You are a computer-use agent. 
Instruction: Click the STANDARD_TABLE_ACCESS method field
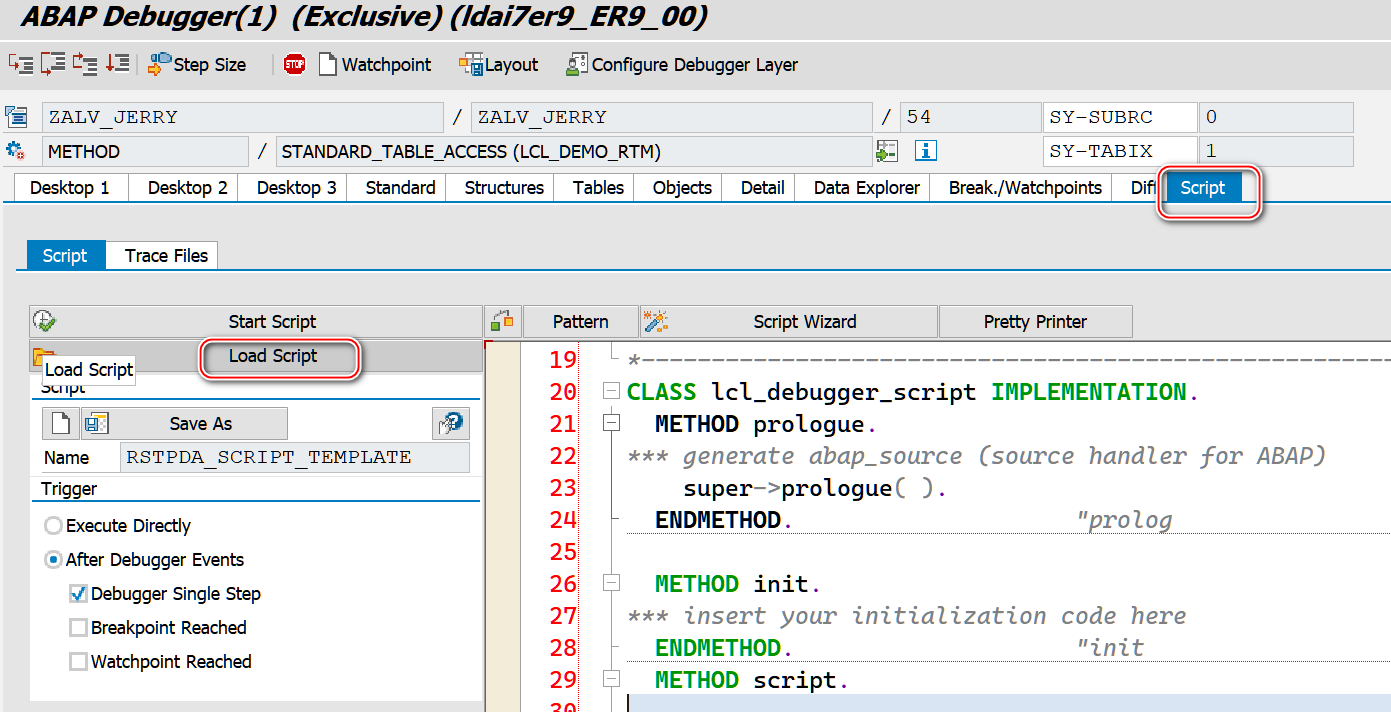[573, 152]
